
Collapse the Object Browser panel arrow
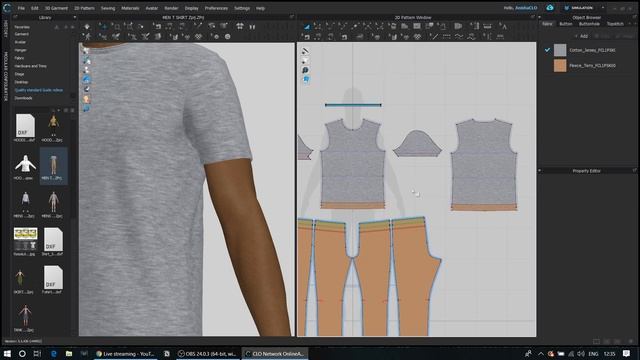click(x=540, y=18)
